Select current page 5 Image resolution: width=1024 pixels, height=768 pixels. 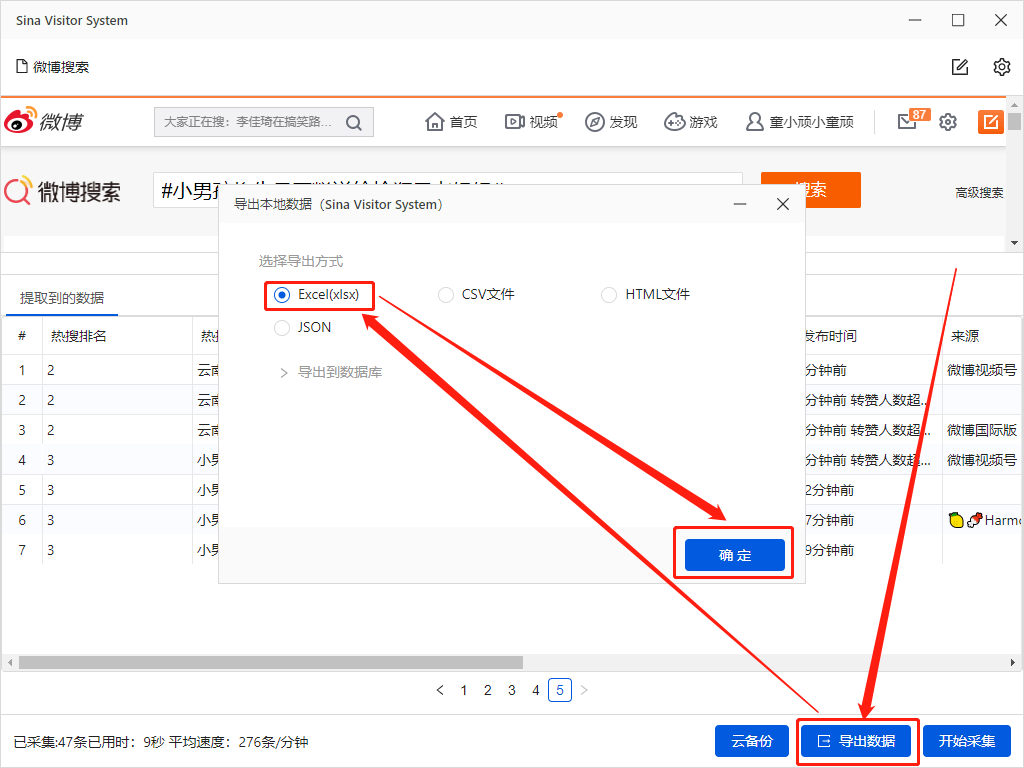point(560,690)
